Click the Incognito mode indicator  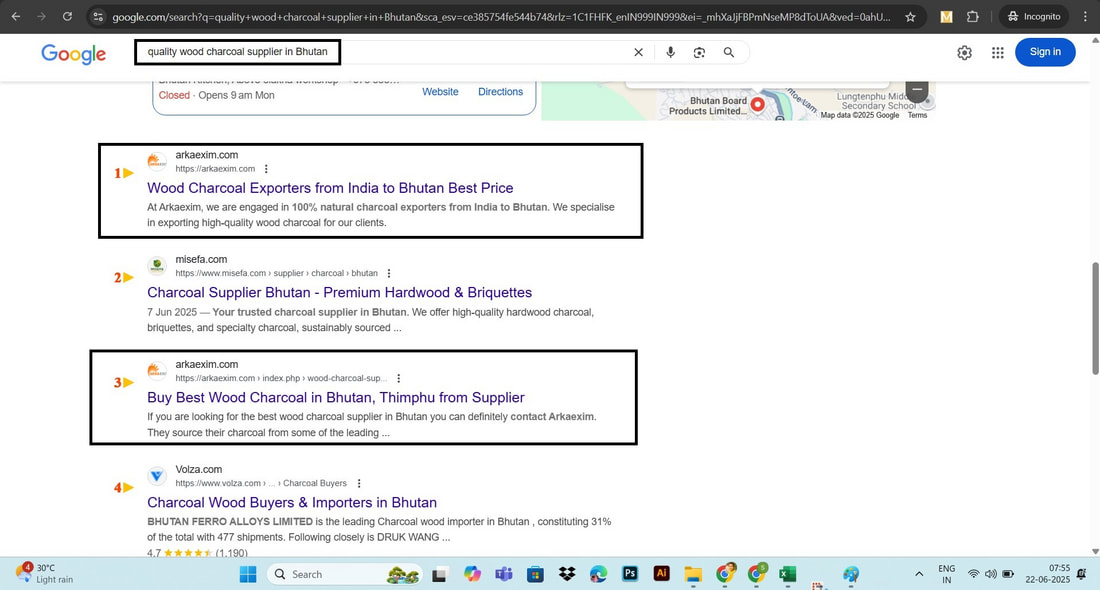[1033, 16]
